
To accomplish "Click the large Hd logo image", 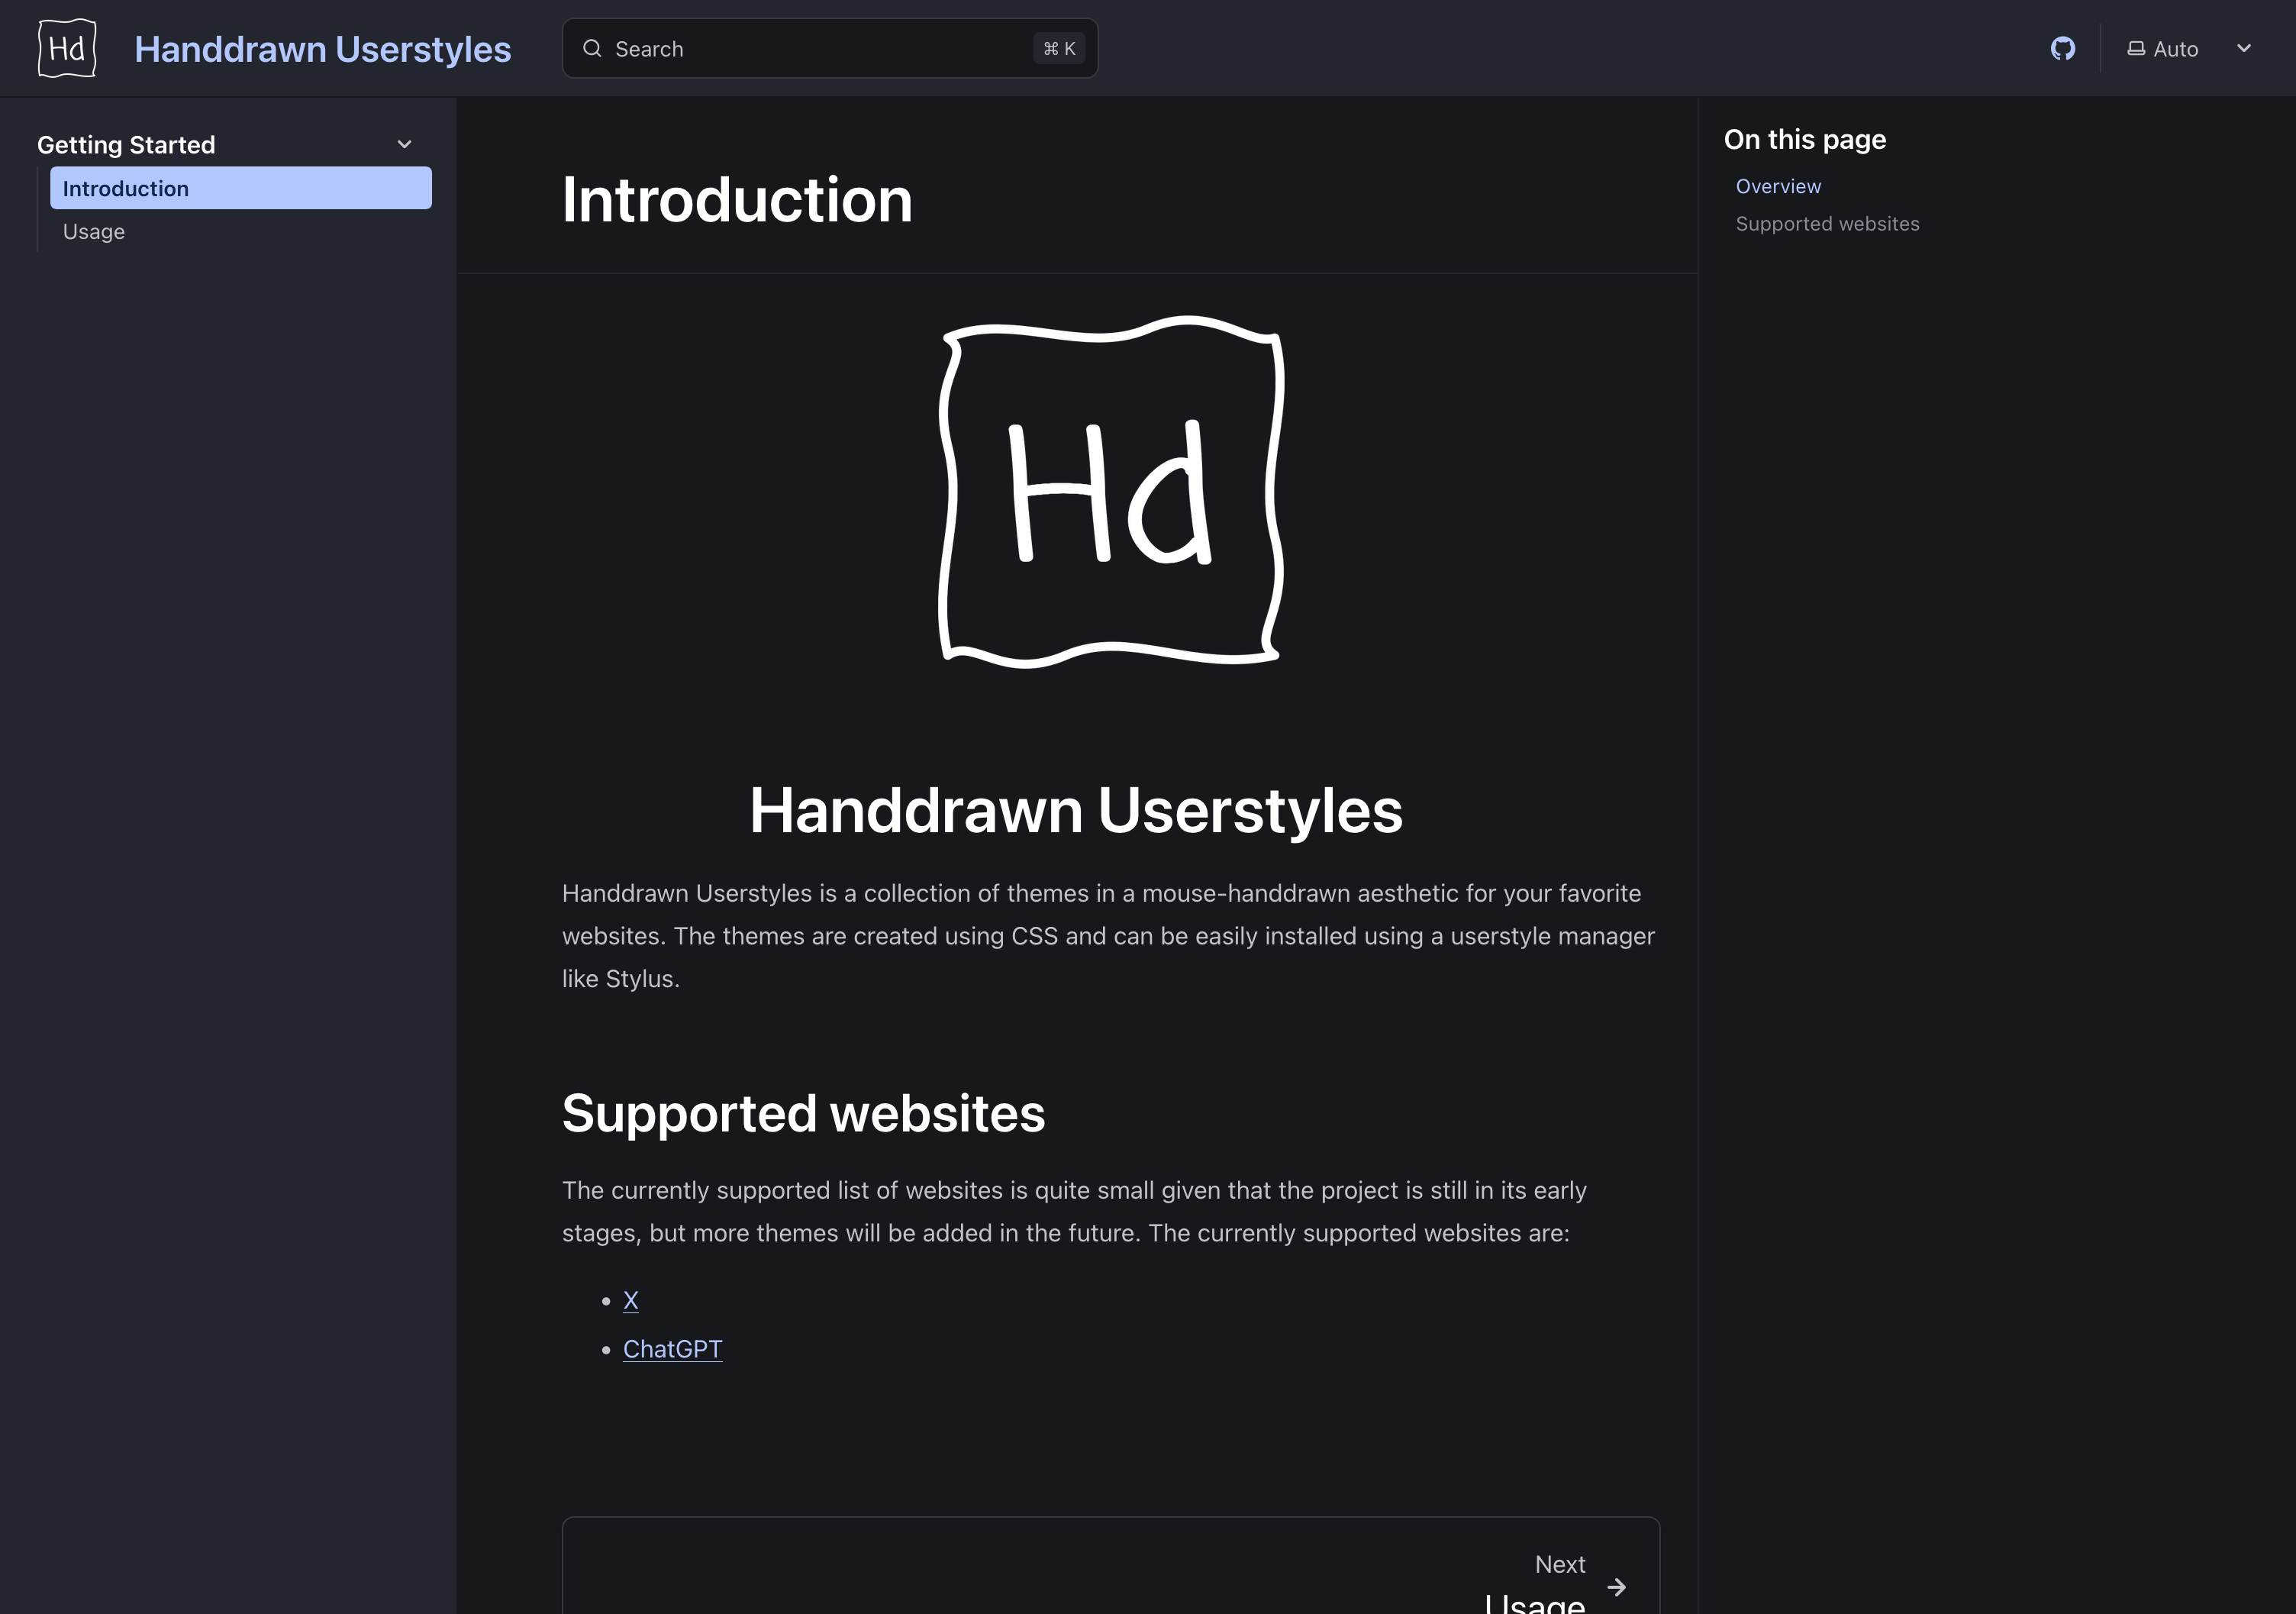I will [1111, 492].
